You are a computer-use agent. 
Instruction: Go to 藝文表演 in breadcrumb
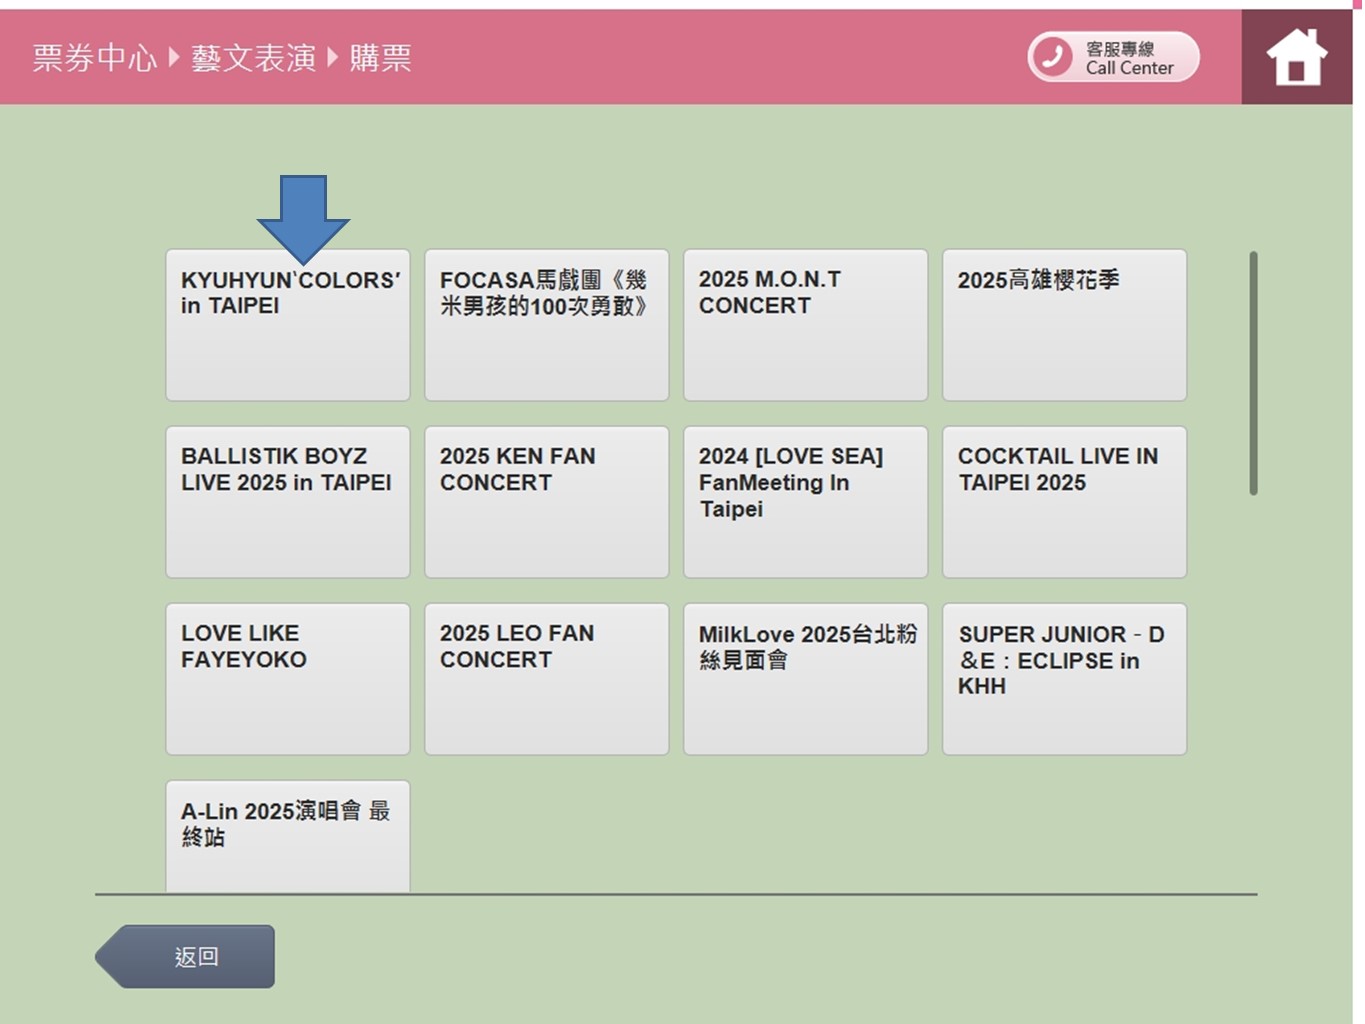[x=253, y=58]
